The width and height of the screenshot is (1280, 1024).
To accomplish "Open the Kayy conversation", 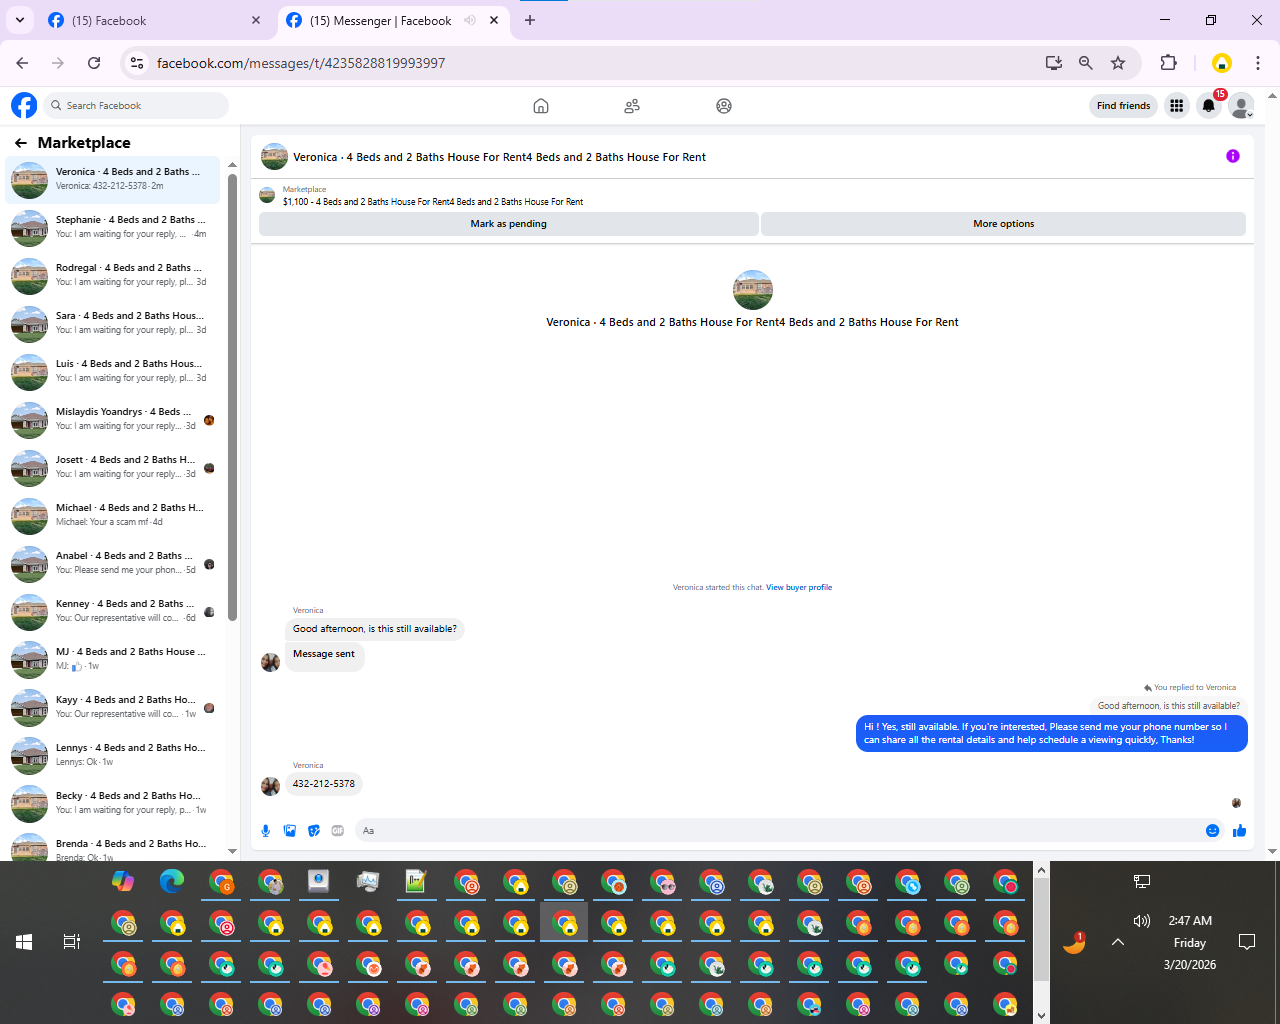I will (113, 708).
